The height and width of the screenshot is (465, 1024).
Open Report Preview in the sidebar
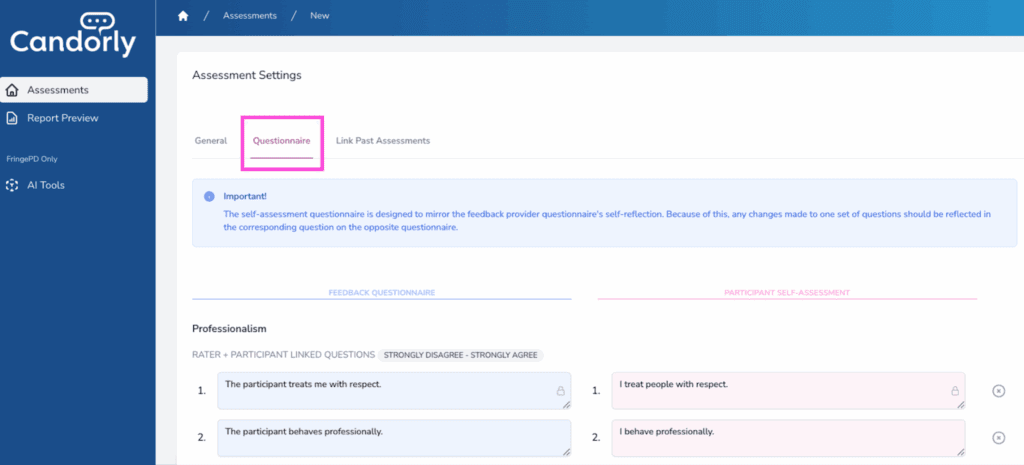click(62, 118)
